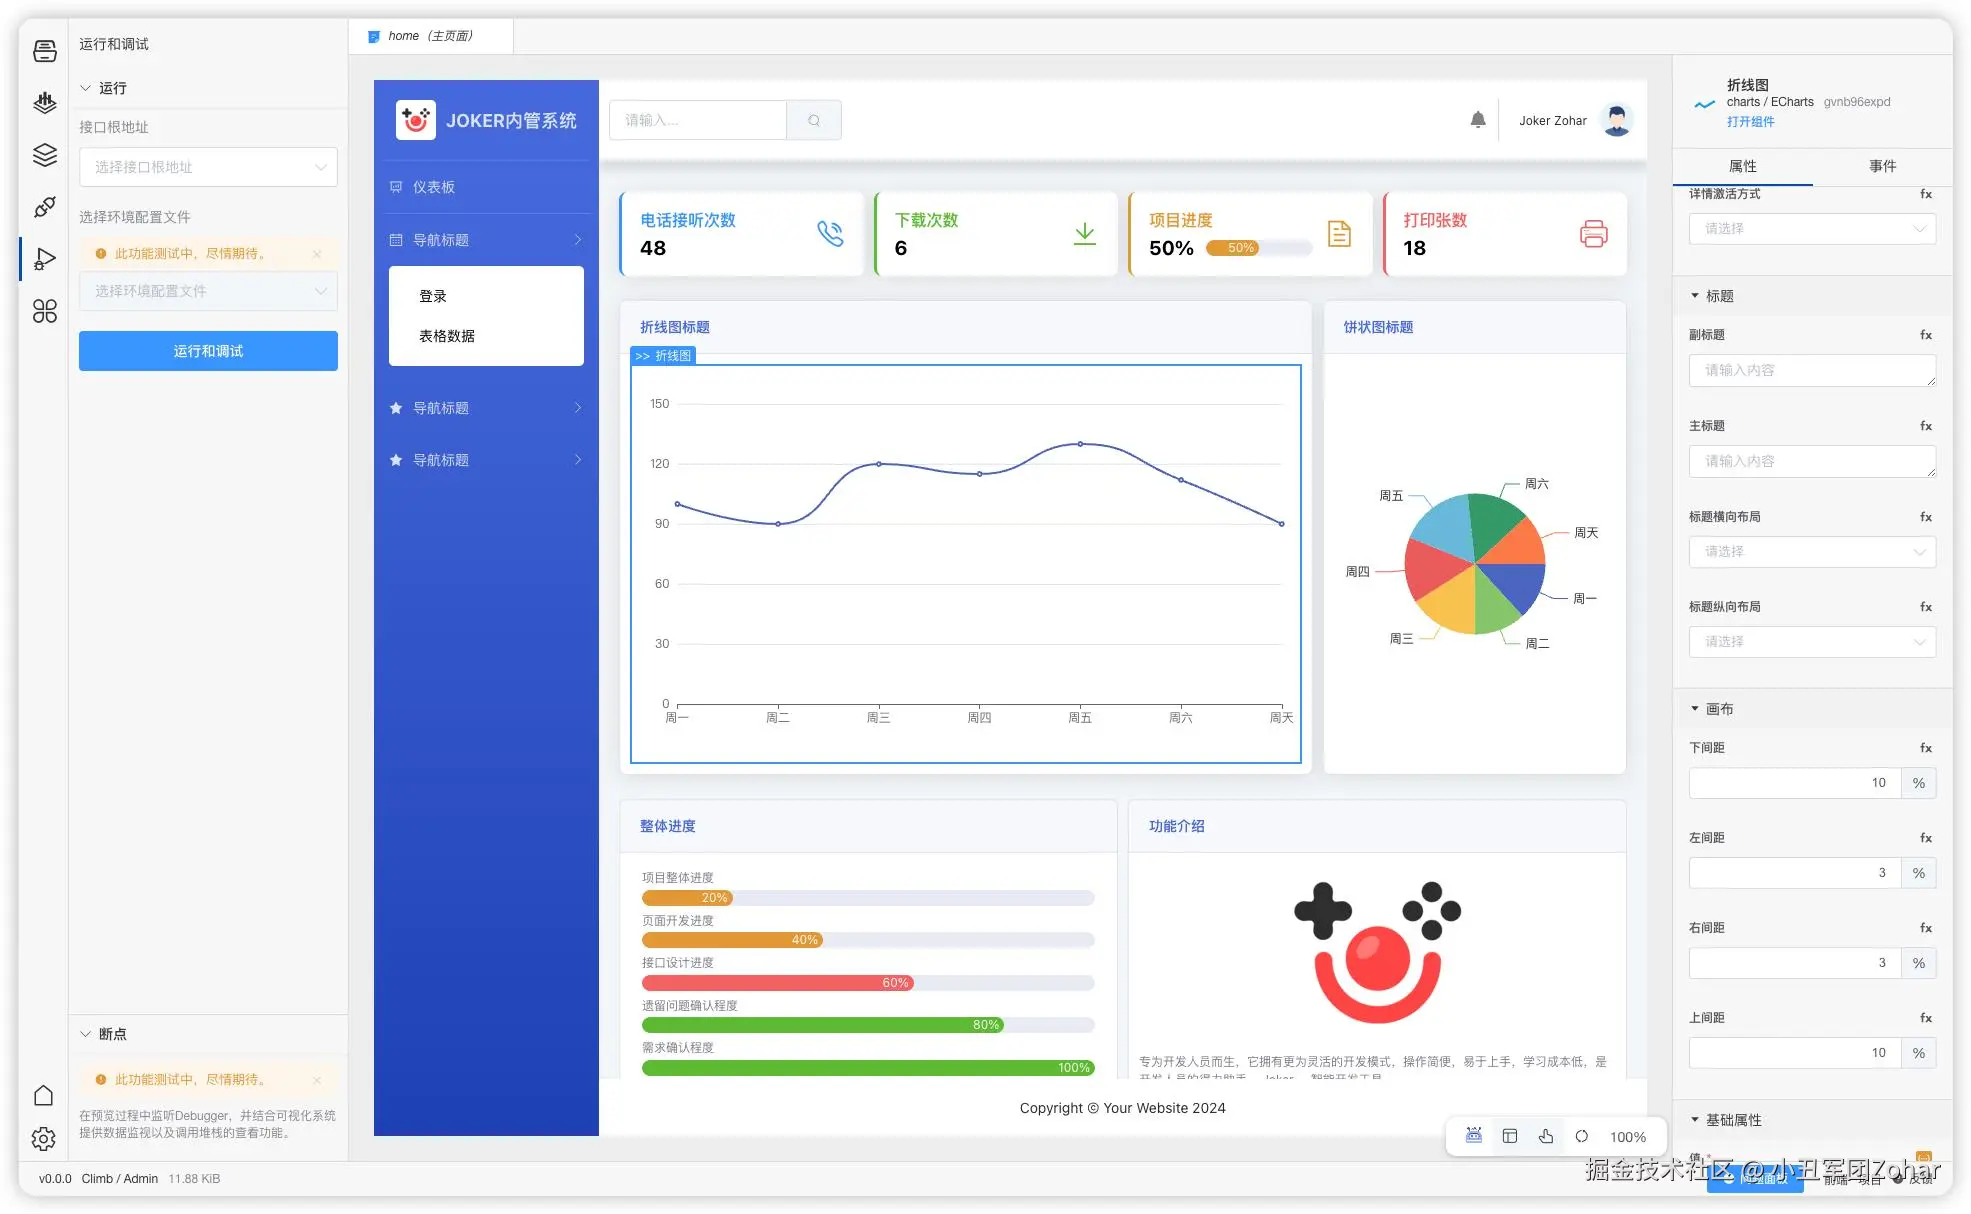Click the notification bell icon

[x=1477, y=120]
